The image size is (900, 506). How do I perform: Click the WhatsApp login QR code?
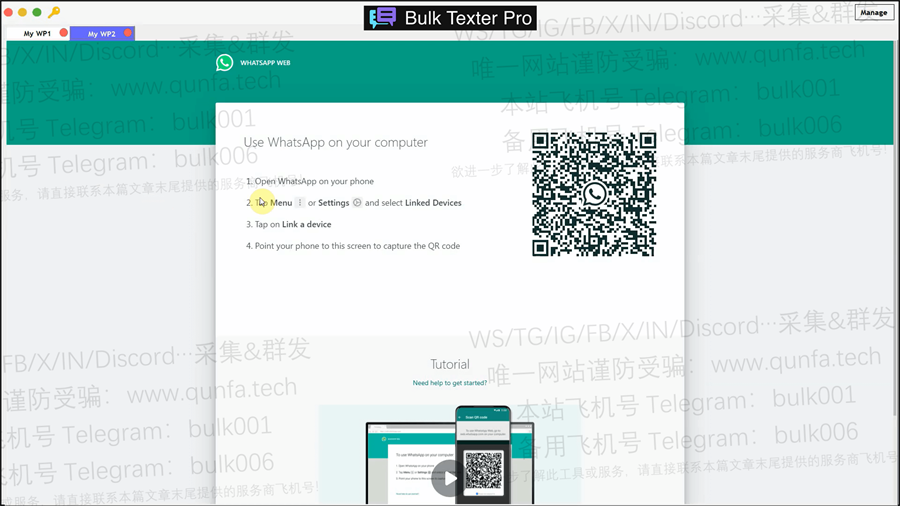(594, 194)
